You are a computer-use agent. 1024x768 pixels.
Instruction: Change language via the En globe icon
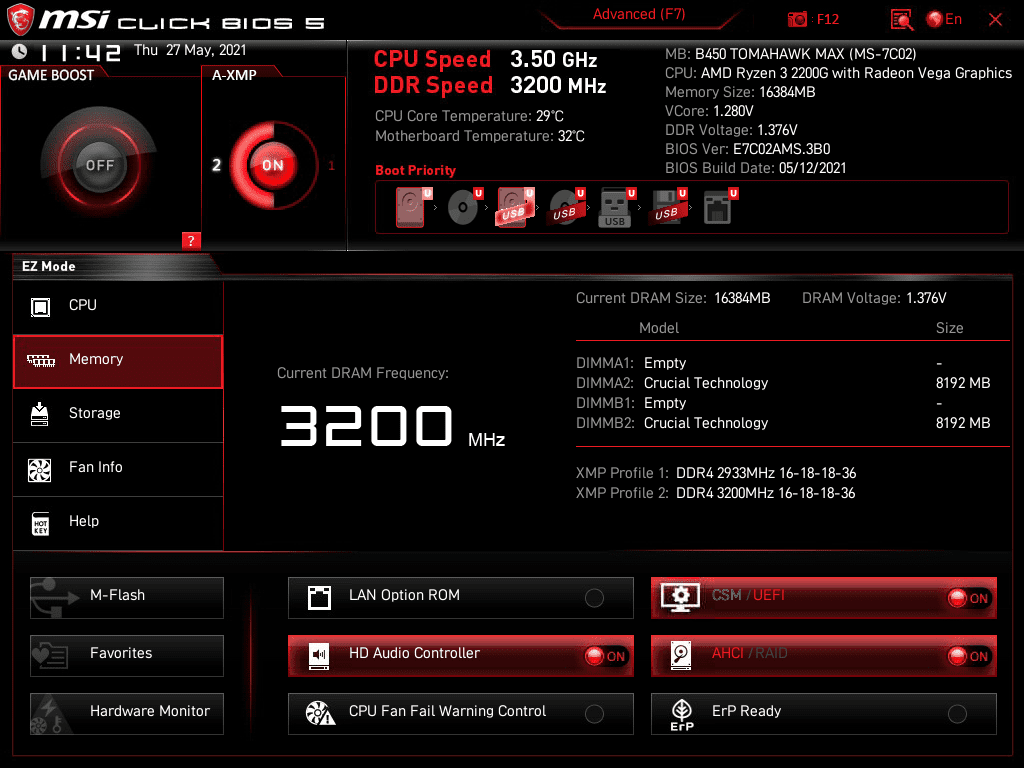[x=944, y=20]
